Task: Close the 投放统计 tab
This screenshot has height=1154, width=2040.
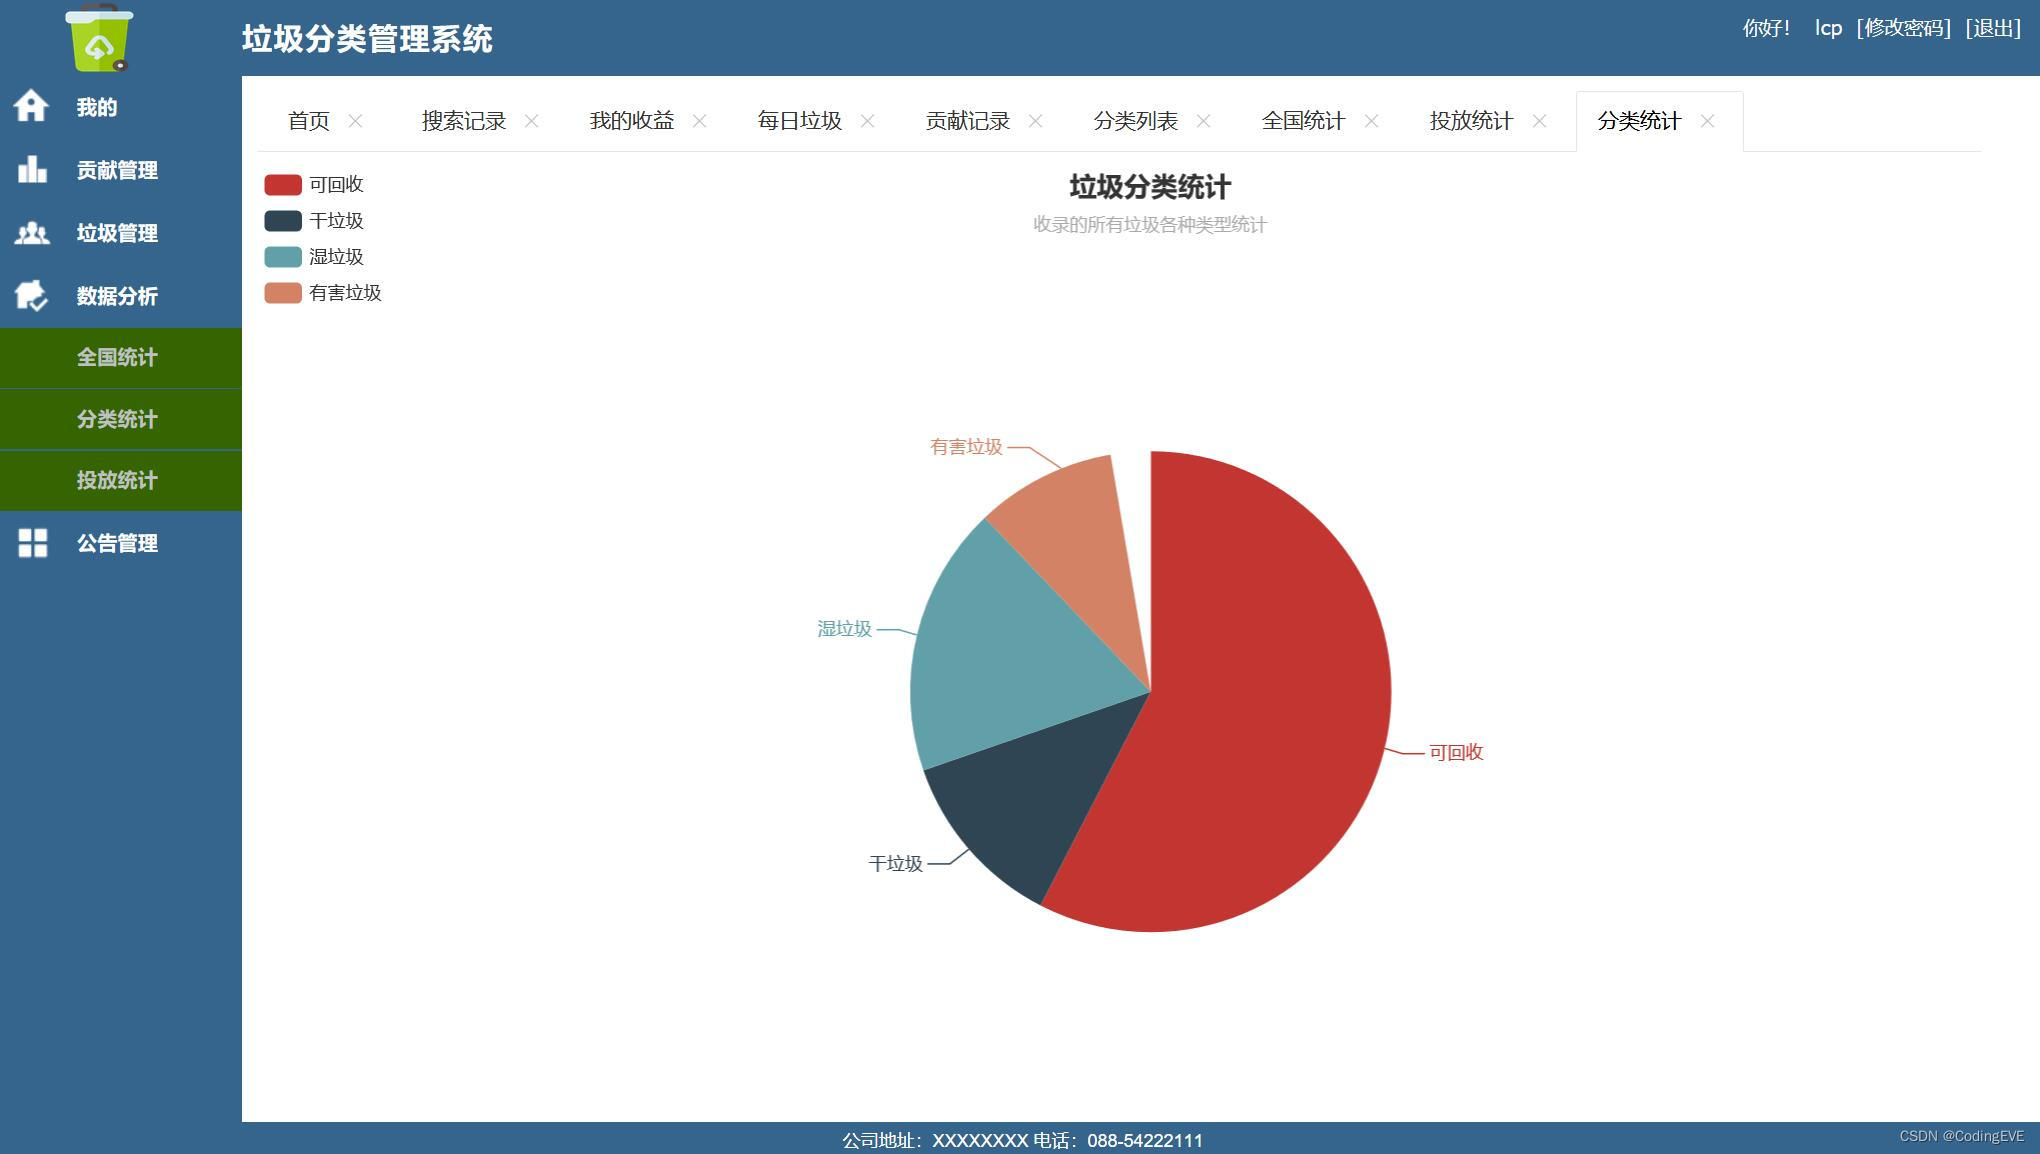Action: [x=1540, y=119]
